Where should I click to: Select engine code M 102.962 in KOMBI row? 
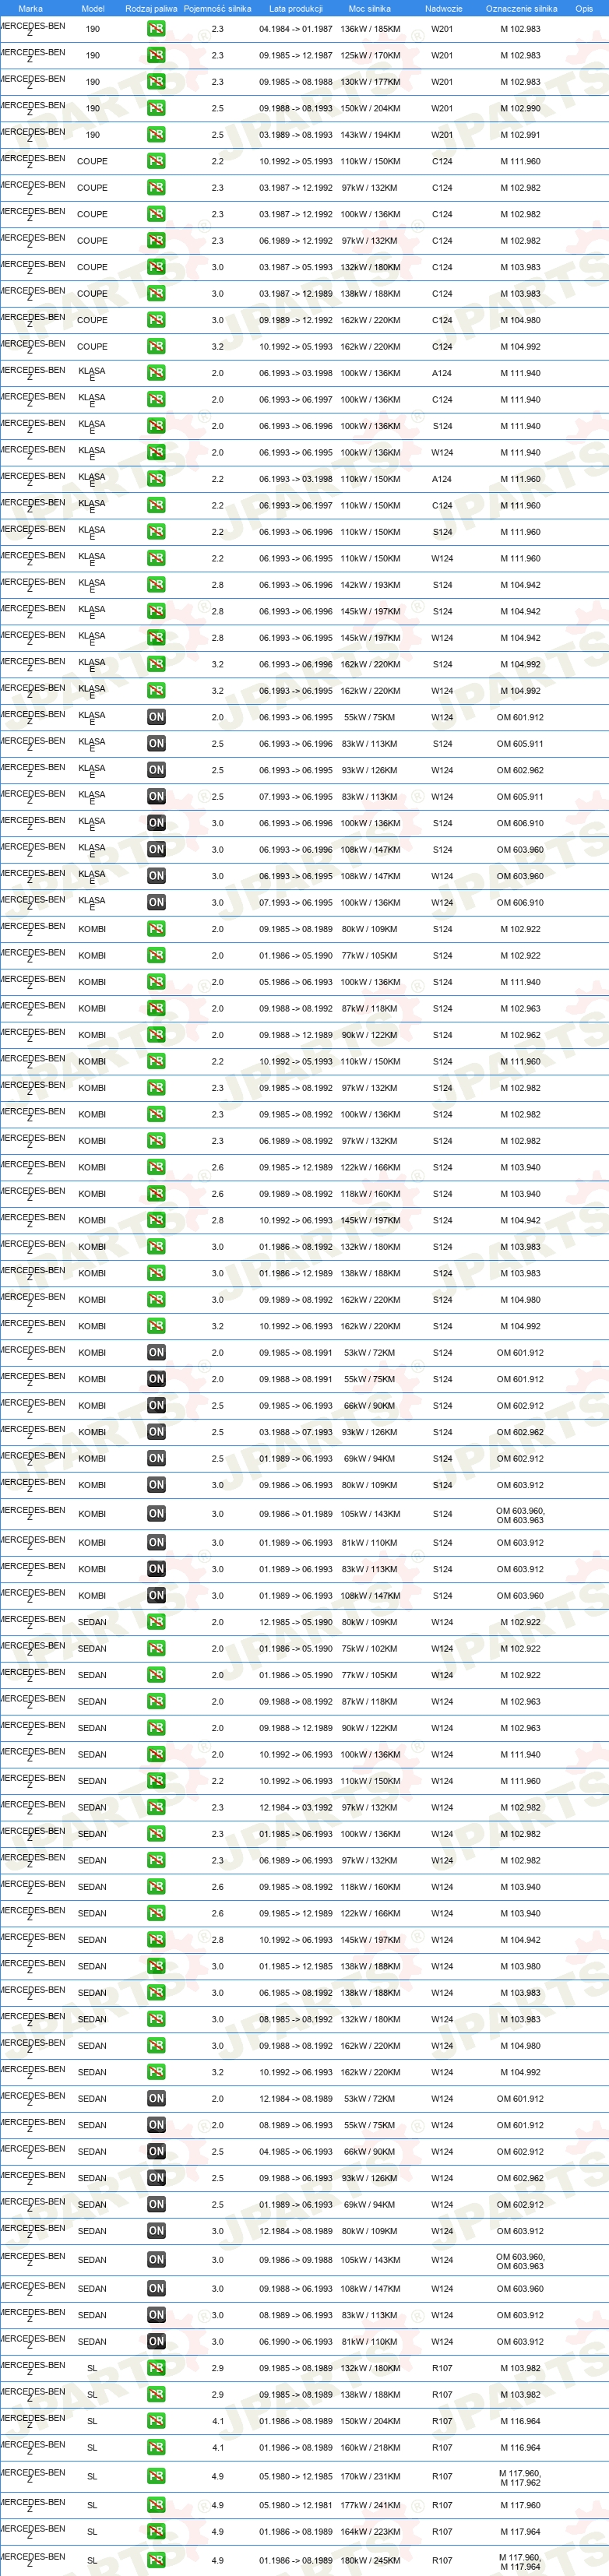[x=520, y=1036]
